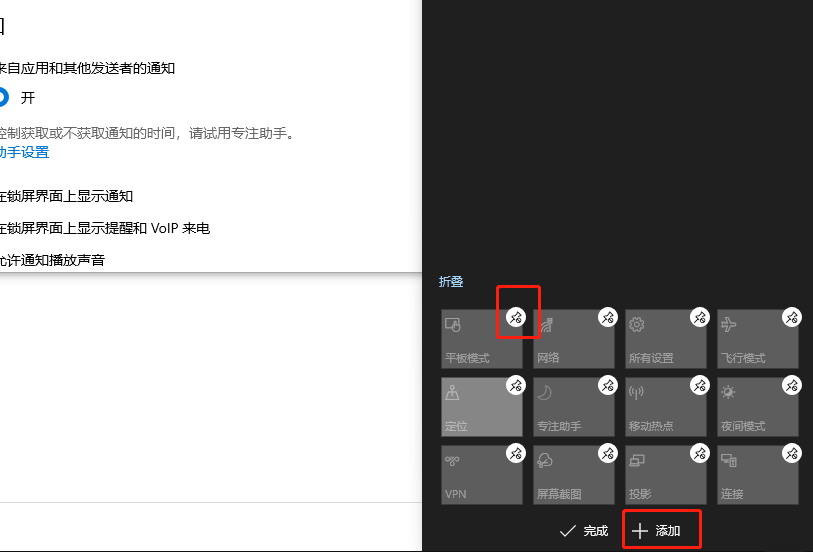Unpin the 投影 quick action

click(699, 454)
